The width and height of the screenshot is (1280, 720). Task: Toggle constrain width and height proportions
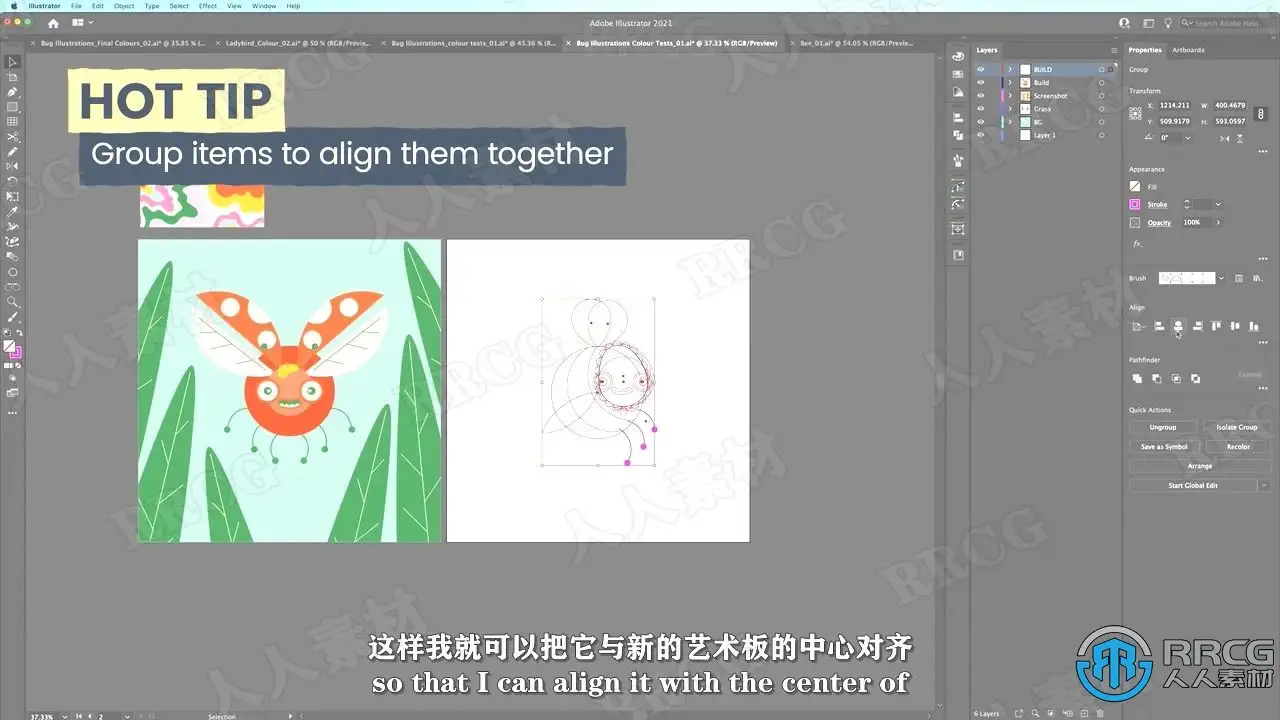pyautogui.click(x=1259, y=114)
